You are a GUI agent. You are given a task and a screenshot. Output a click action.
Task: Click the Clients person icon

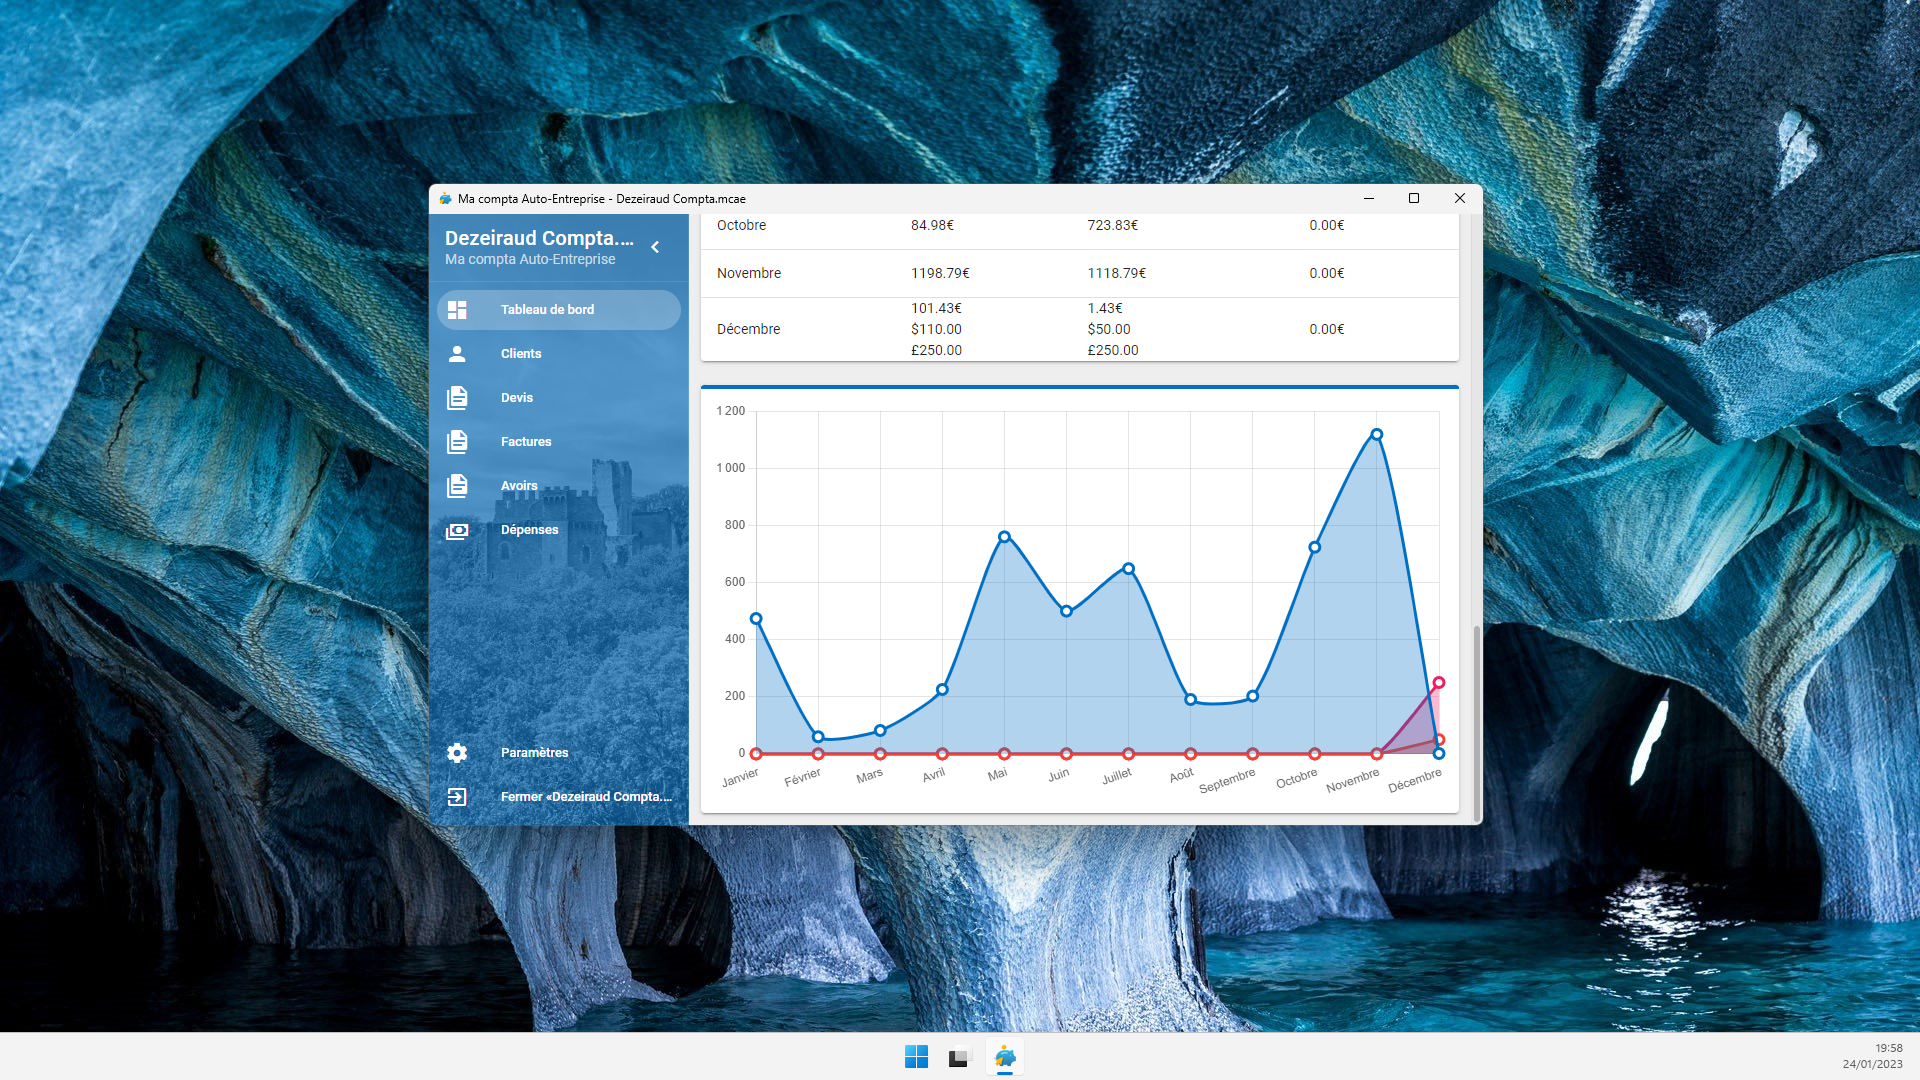click(x=457, y=354)
